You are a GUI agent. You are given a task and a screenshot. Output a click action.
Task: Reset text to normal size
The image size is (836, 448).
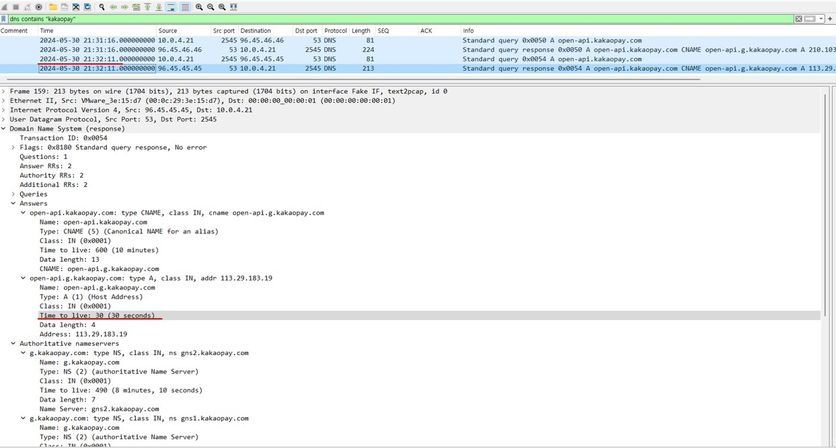[x=222, y=7]
